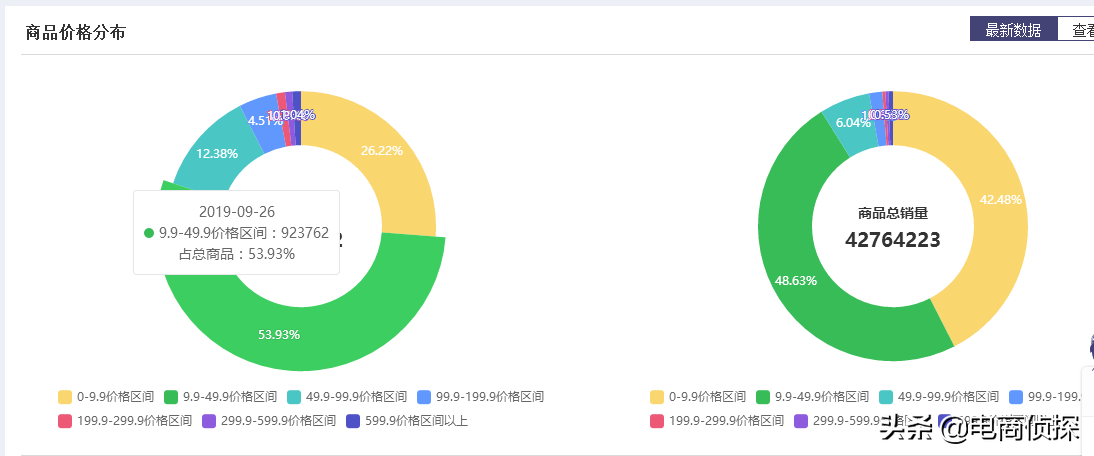The width and height of the screenshot is (1094, 456).
Task: Click the 商品总销量 42764223 total label
Action: tap(893, 228)
